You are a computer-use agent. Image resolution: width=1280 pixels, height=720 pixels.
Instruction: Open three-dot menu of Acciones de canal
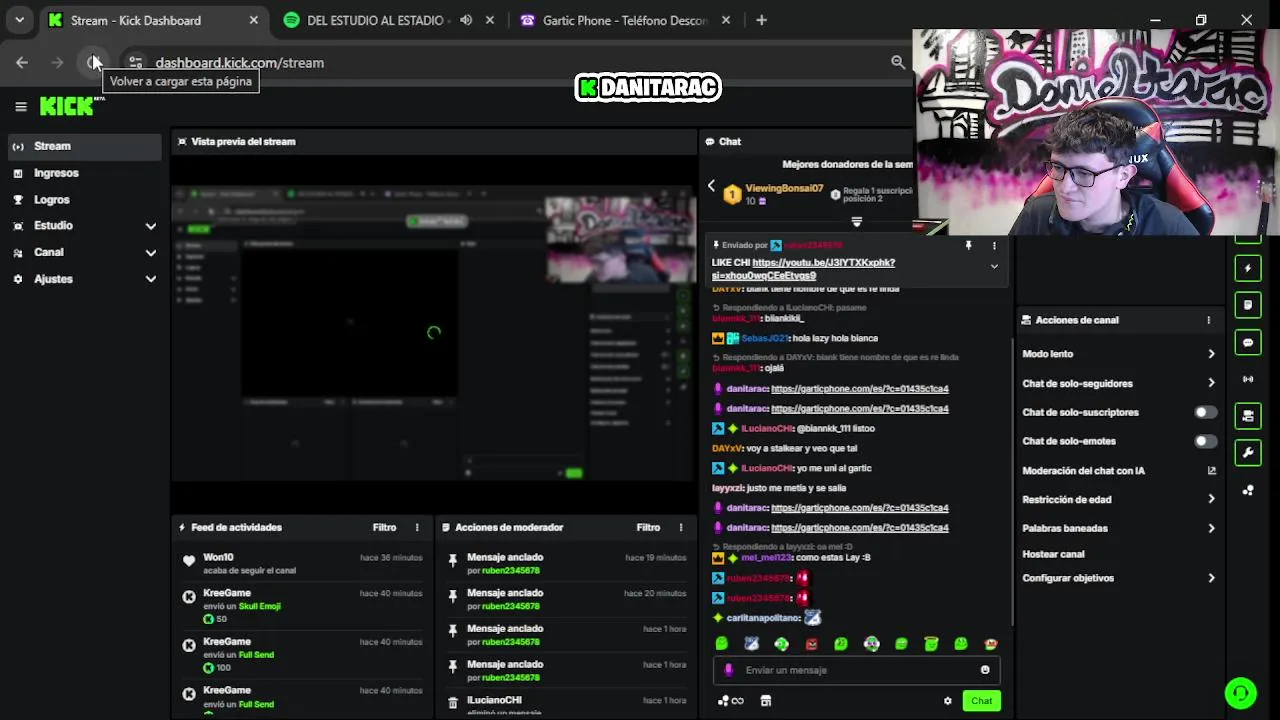[x=1208, y=320]
